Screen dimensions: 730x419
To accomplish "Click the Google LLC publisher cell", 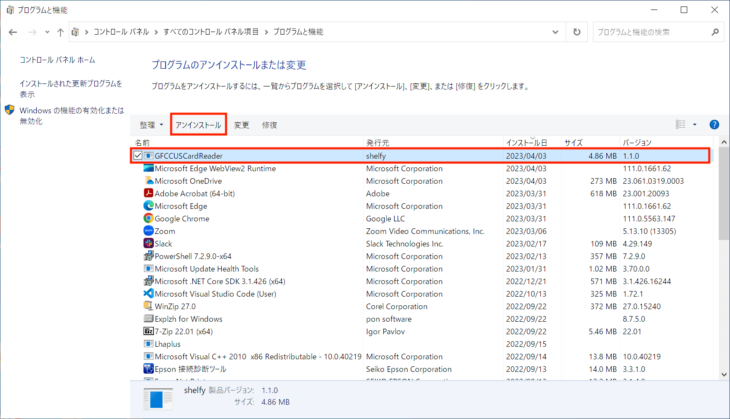I will [x=385, y=218].
